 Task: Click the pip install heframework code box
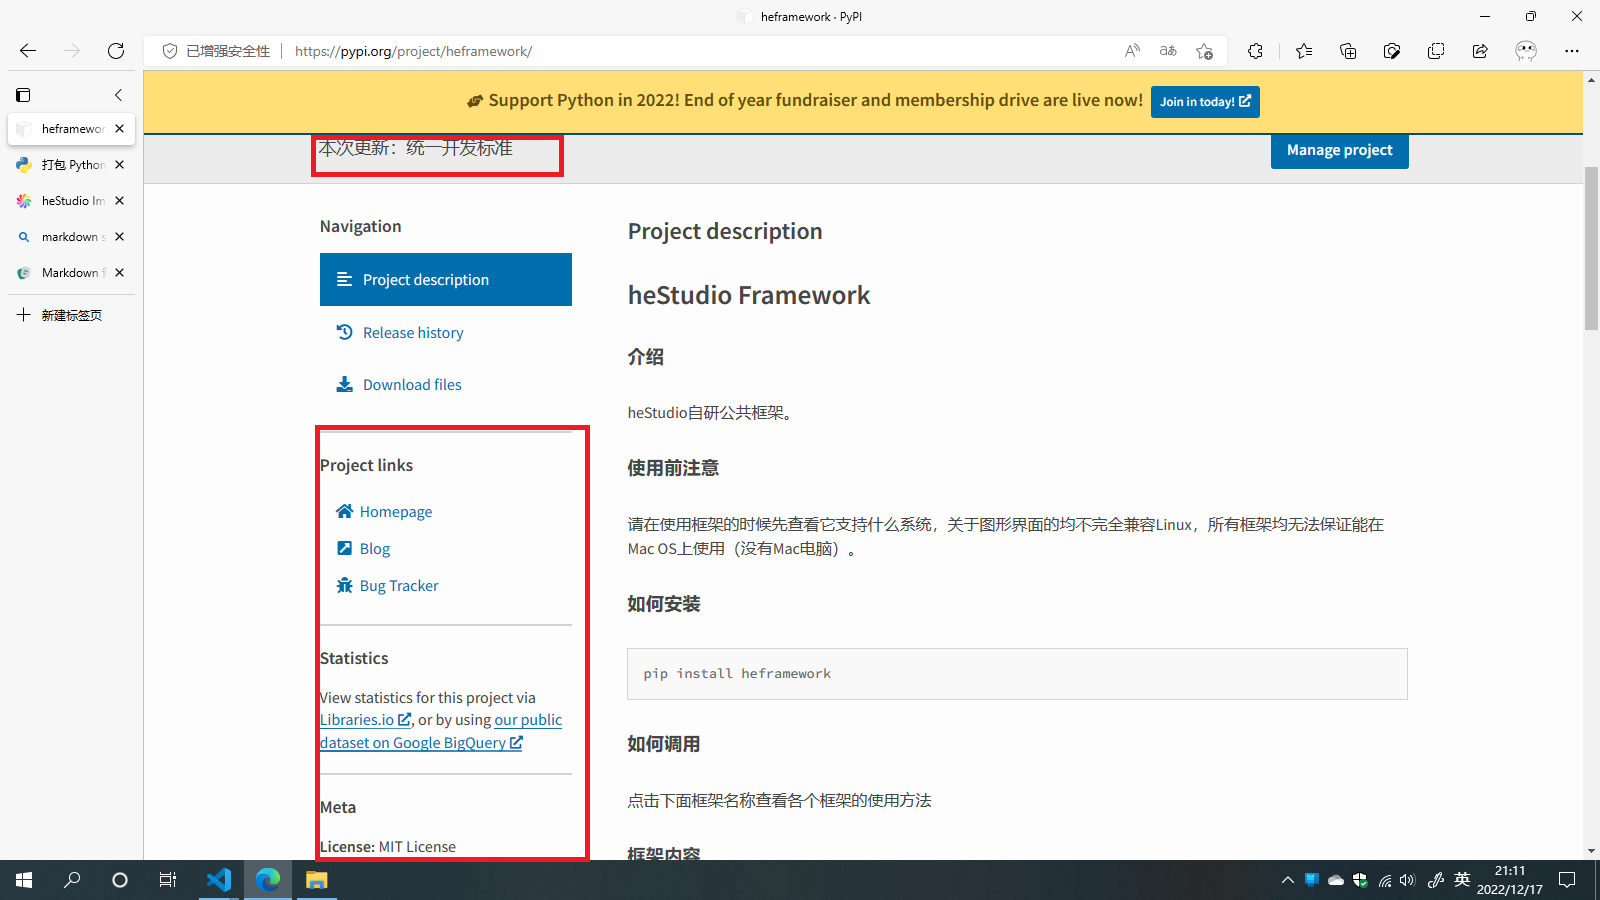click(1017, 674)
